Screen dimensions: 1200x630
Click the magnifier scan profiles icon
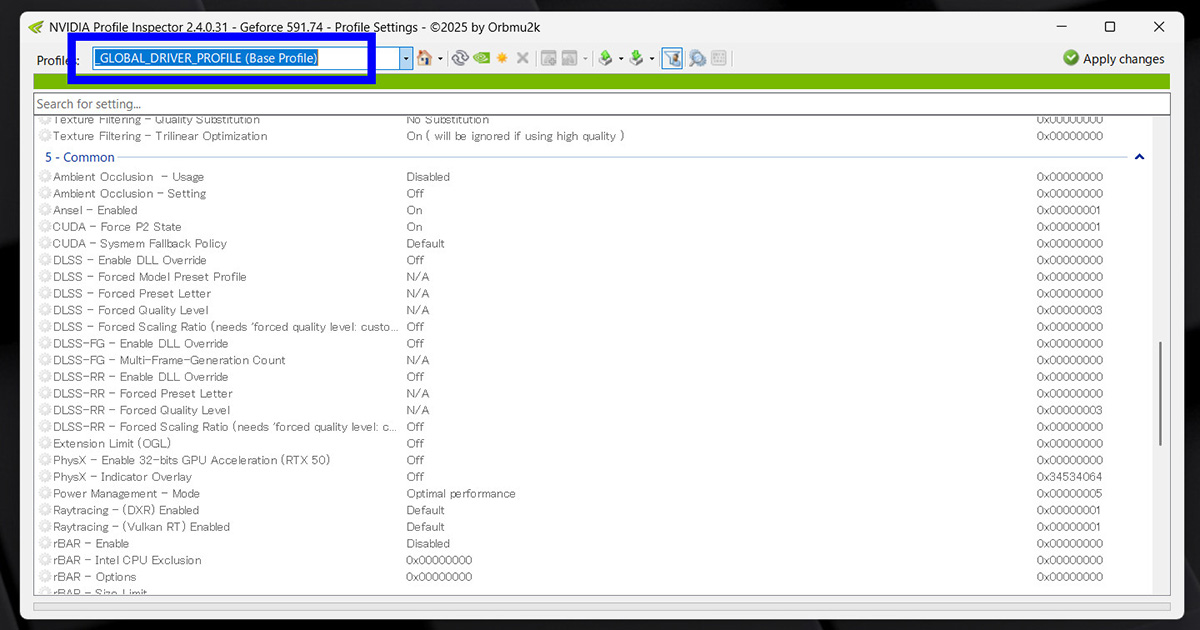[x=697, y=59]
